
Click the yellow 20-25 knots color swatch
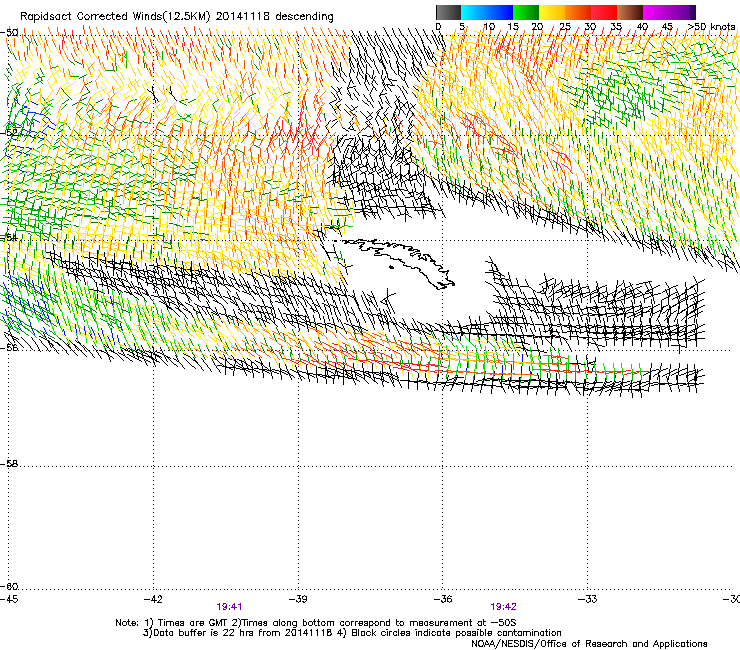pyautogui.click(x=552, y=12)
